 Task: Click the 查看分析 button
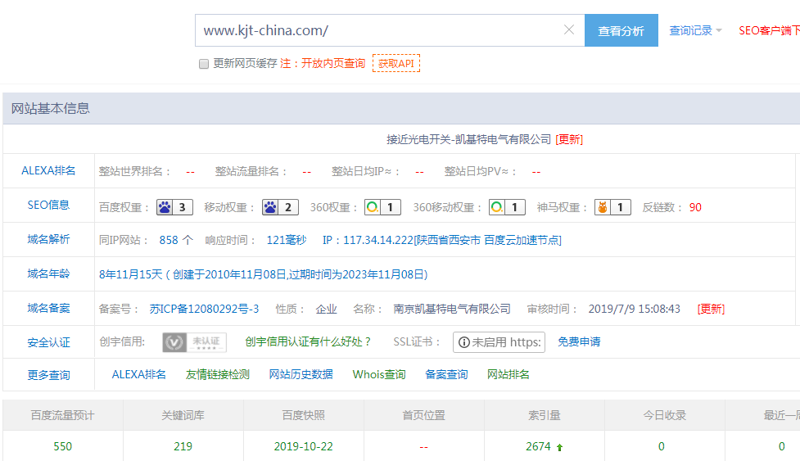621,31
